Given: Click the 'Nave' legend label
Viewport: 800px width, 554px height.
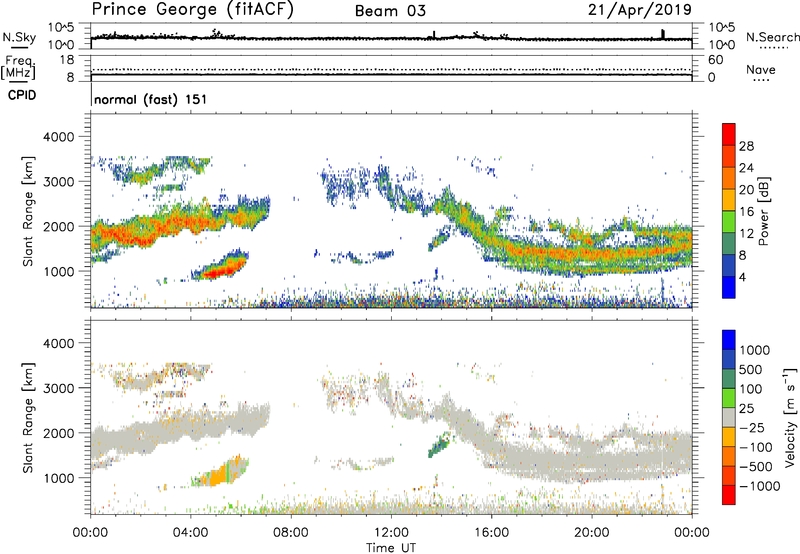Looking at the screenshot, I should click(761, 69).
